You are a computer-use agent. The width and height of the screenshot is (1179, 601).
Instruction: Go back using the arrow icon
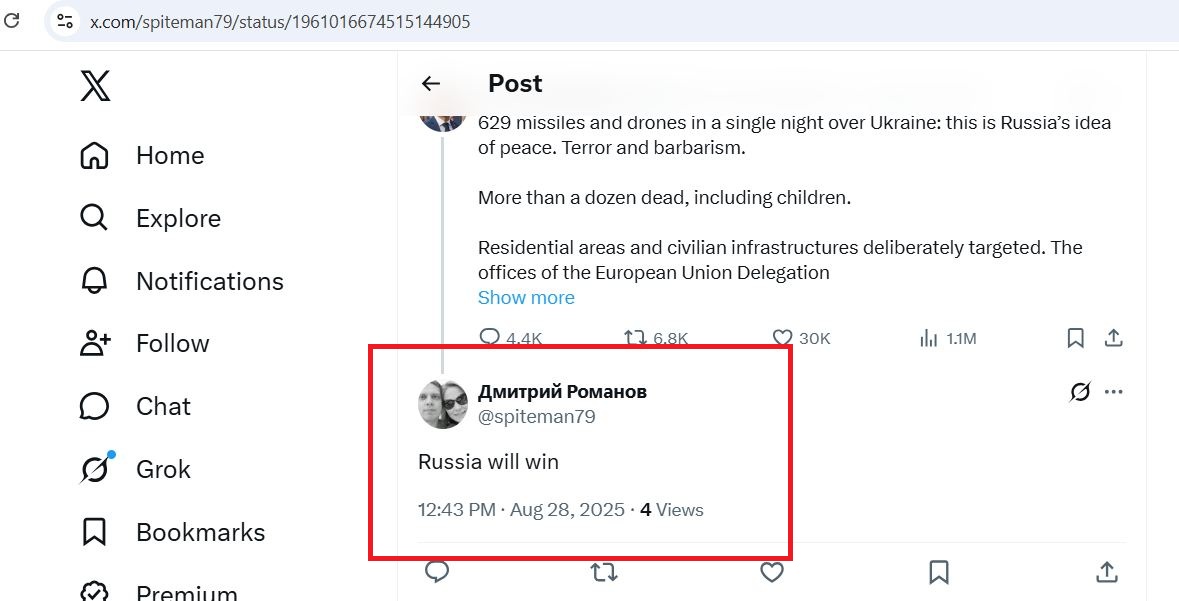[x=431, y=83]
